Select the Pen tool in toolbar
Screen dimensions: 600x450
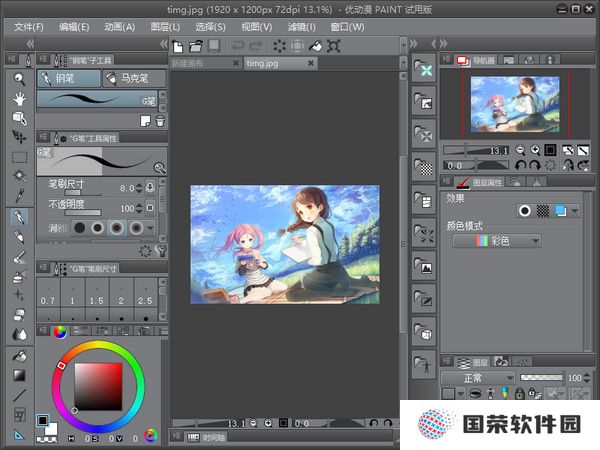point(19,217)
